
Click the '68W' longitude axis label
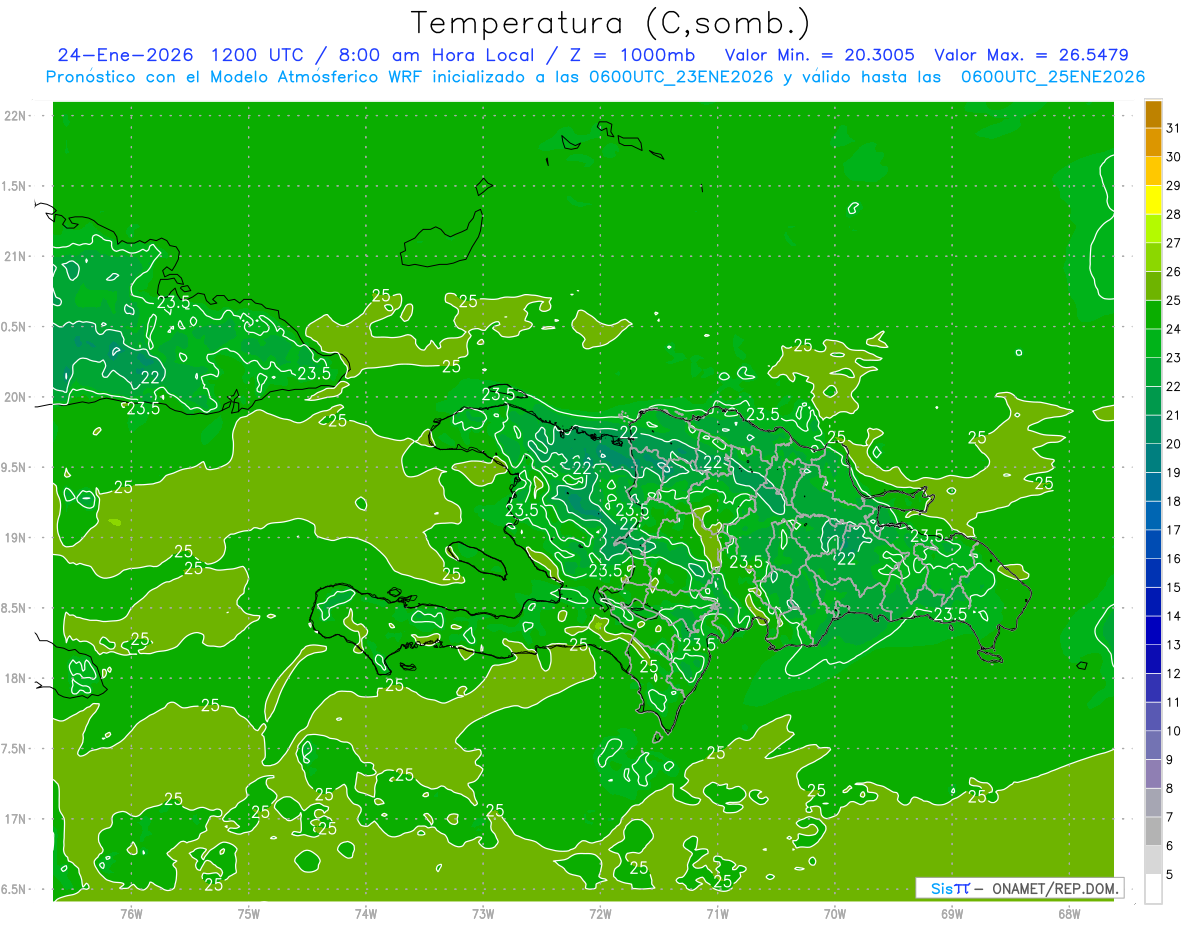(1069, 913)
